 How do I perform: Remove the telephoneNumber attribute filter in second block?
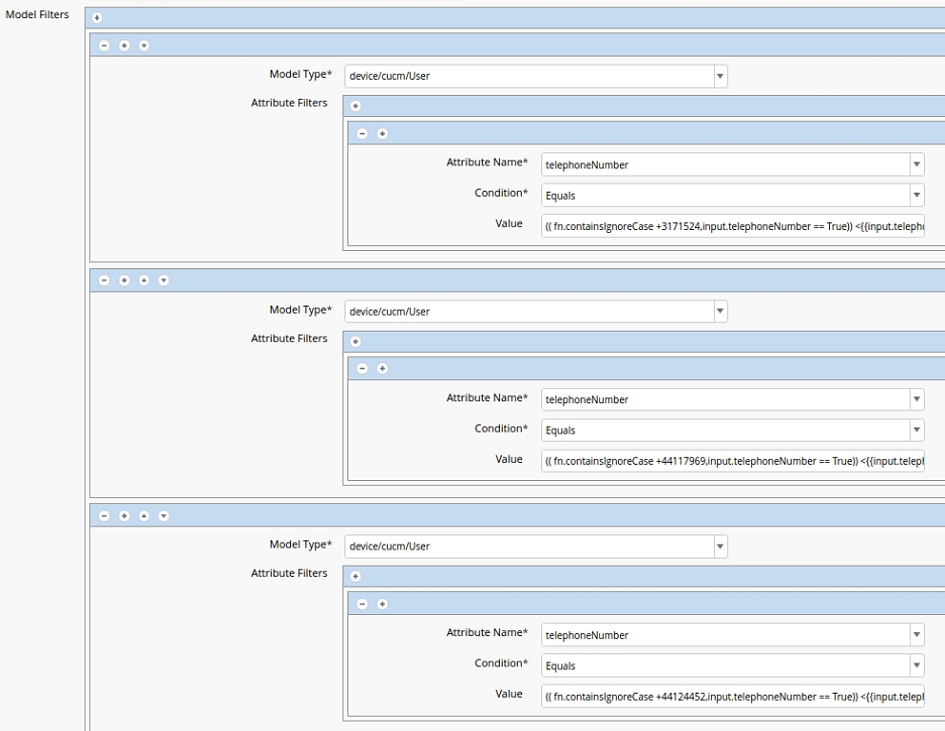coord(362,368)
